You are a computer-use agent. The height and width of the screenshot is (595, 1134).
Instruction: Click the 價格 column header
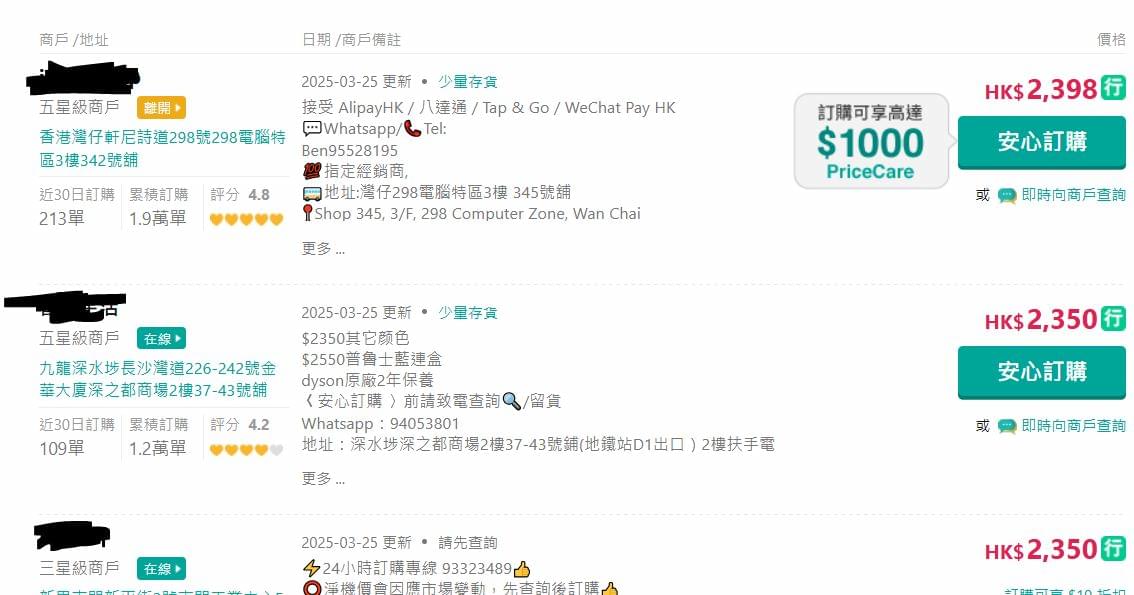point(1111,40)
